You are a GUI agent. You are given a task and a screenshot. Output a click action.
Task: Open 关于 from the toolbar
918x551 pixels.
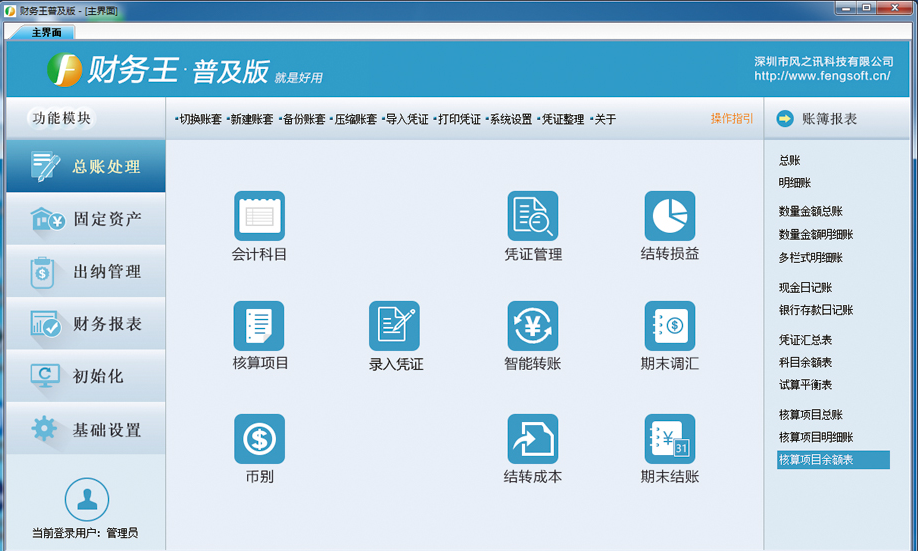coord(604,119)
